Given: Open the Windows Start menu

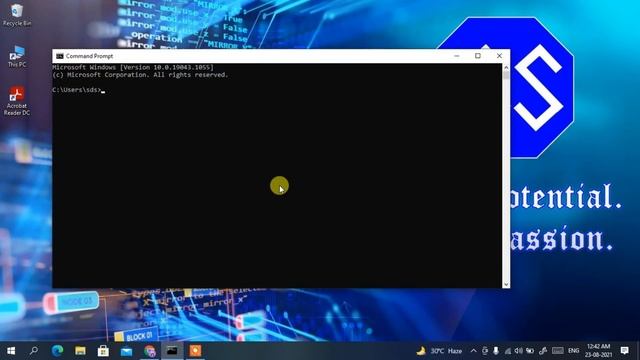Looking at the screenshot, I should pyautogui.click(x=11, y=351).
